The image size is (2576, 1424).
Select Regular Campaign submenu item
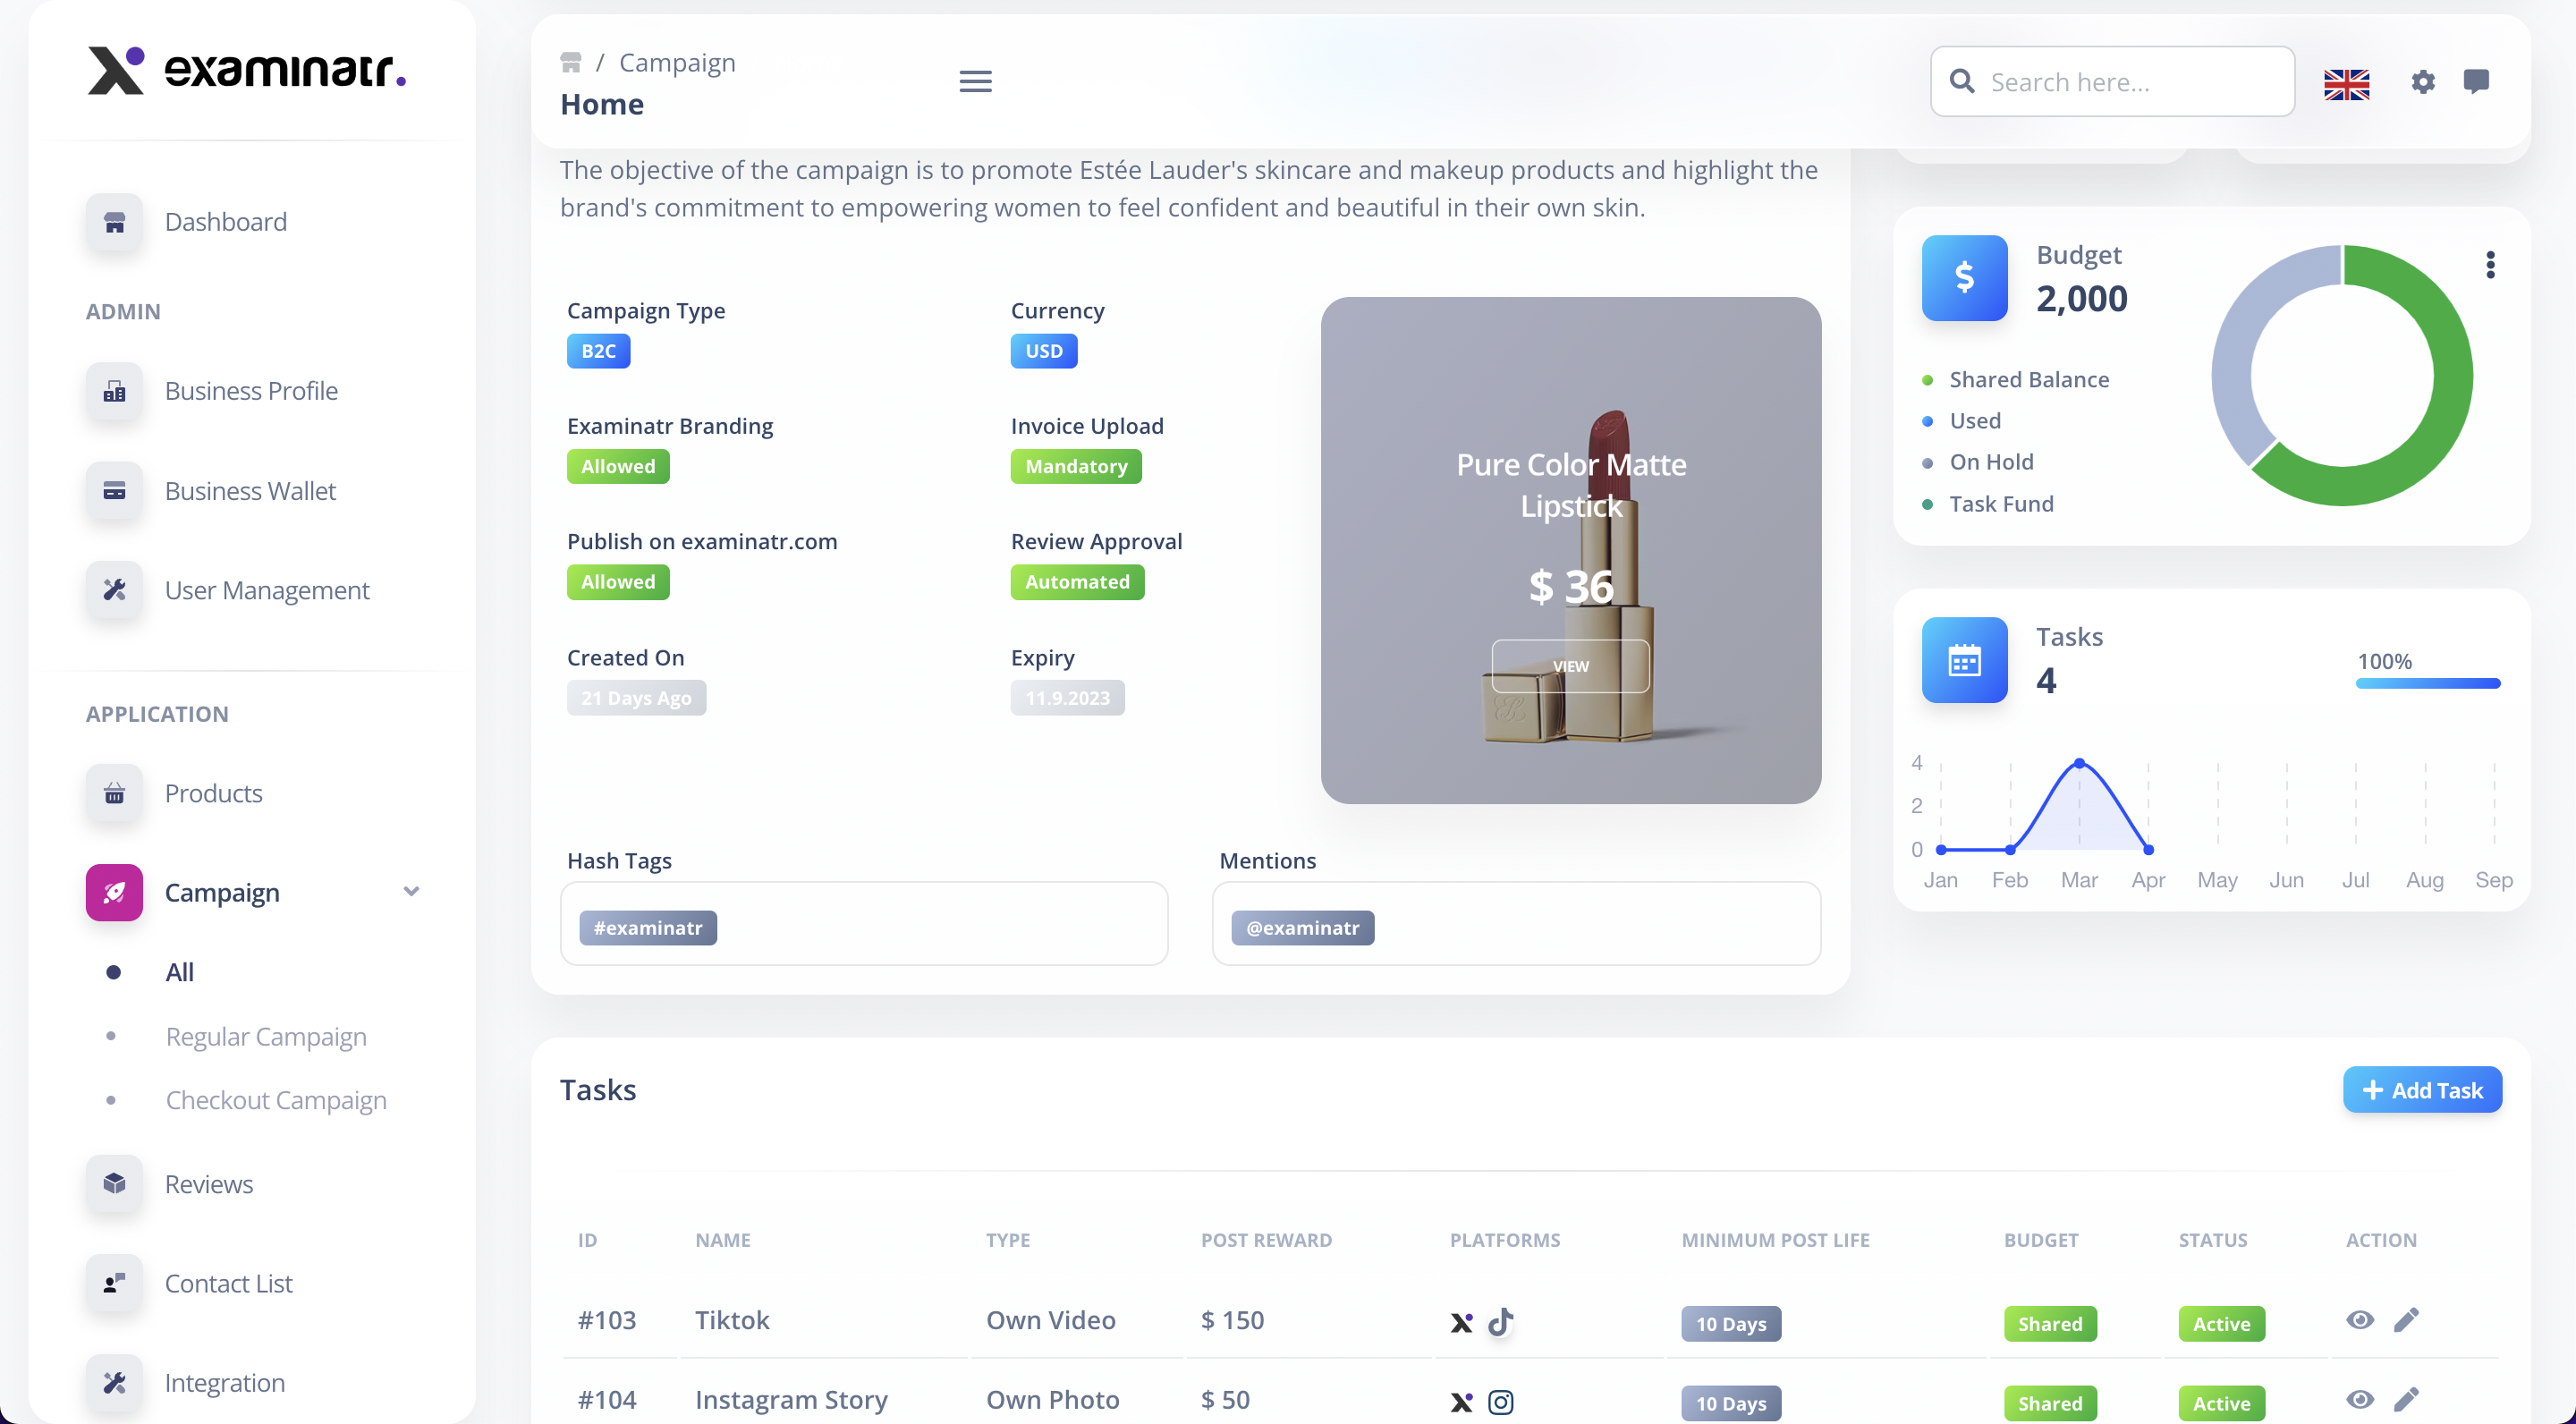[x=266, y=1036]
